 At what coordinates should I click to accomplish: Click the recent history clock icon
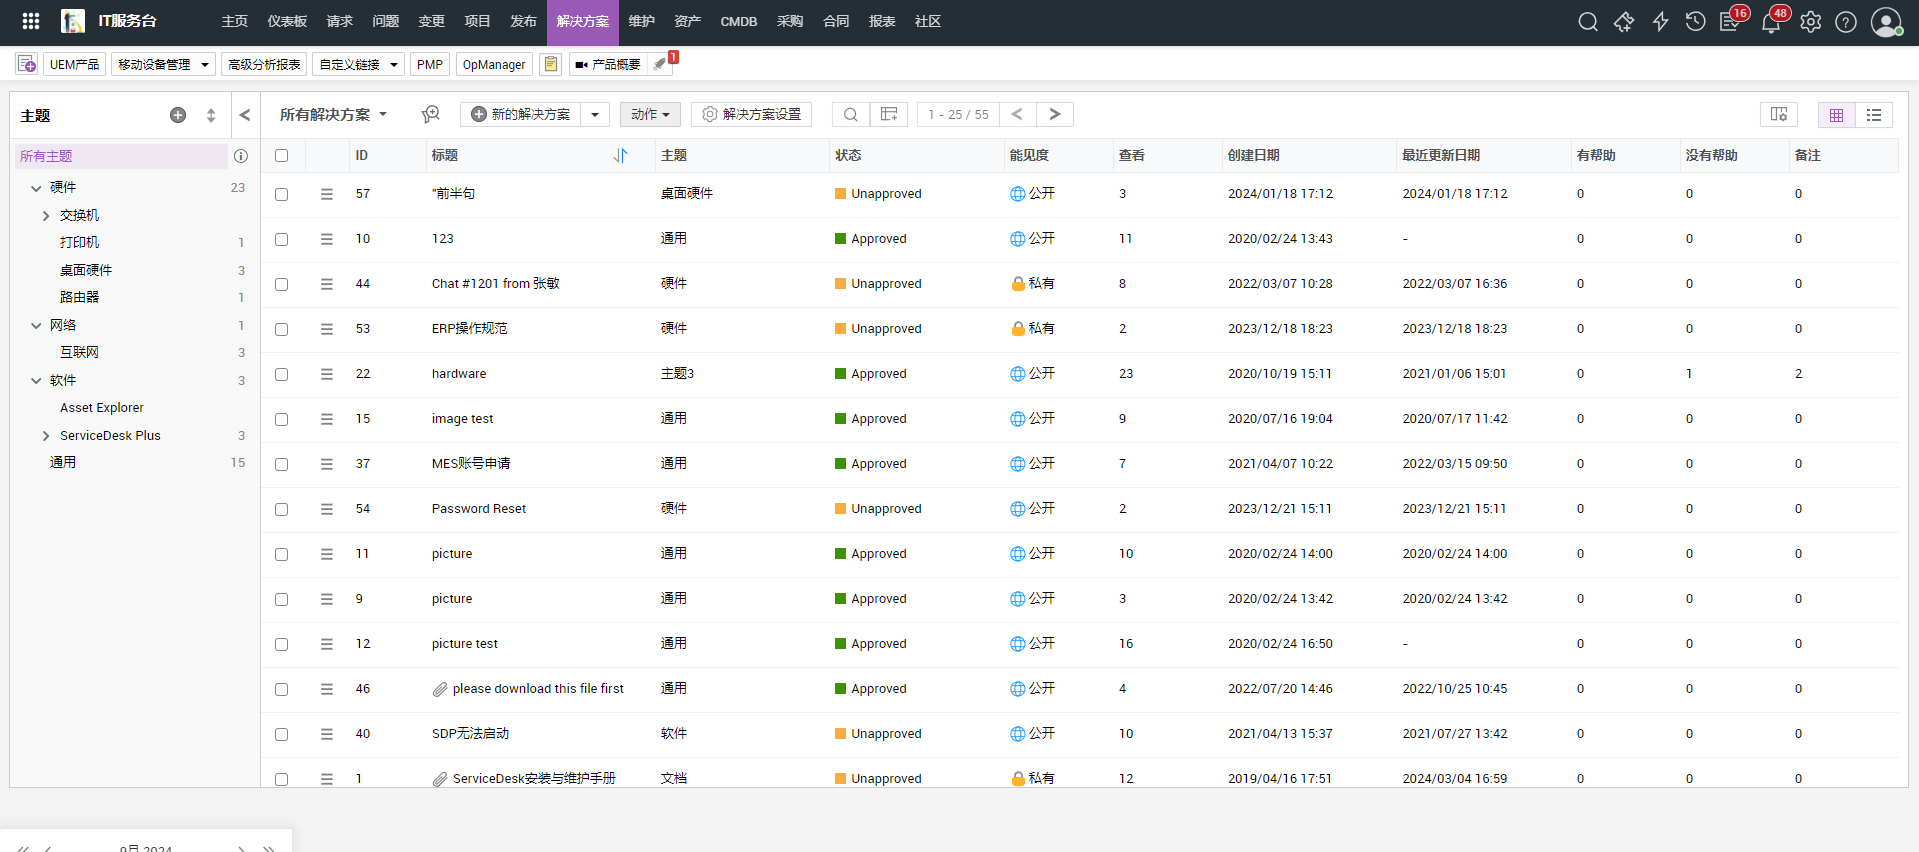coord(1695,22)
